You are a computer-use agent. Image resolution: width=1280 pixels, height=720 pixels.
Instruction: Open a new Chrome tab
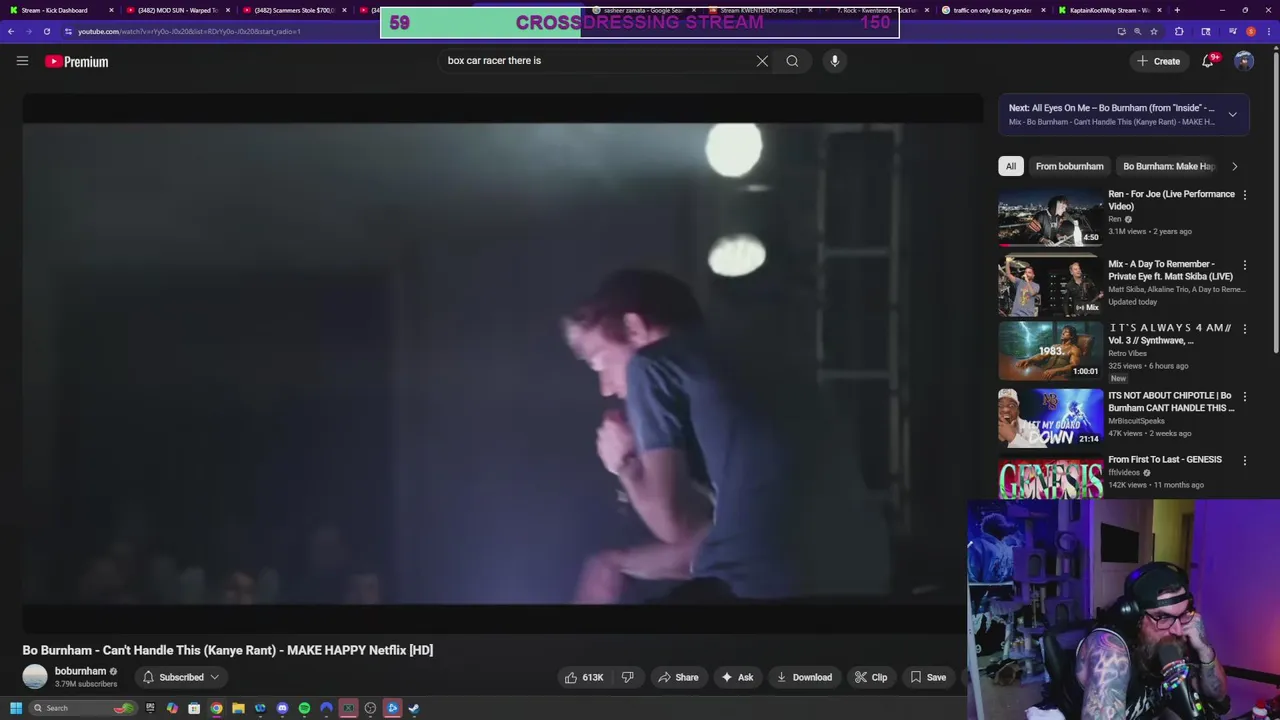click(x=1177, y=10)
